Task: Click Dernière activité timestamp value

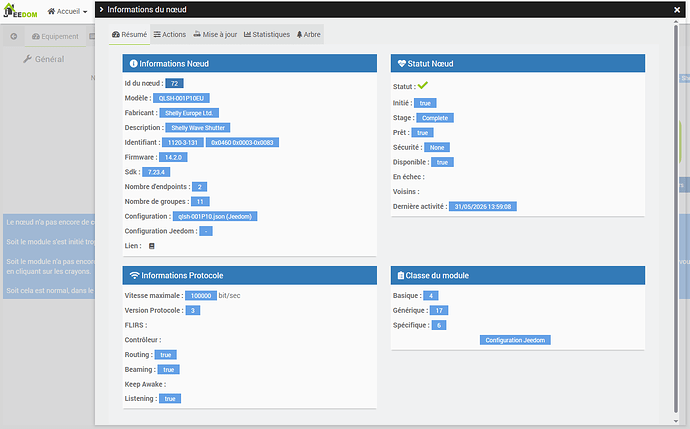Action: (x=483, y=206)
